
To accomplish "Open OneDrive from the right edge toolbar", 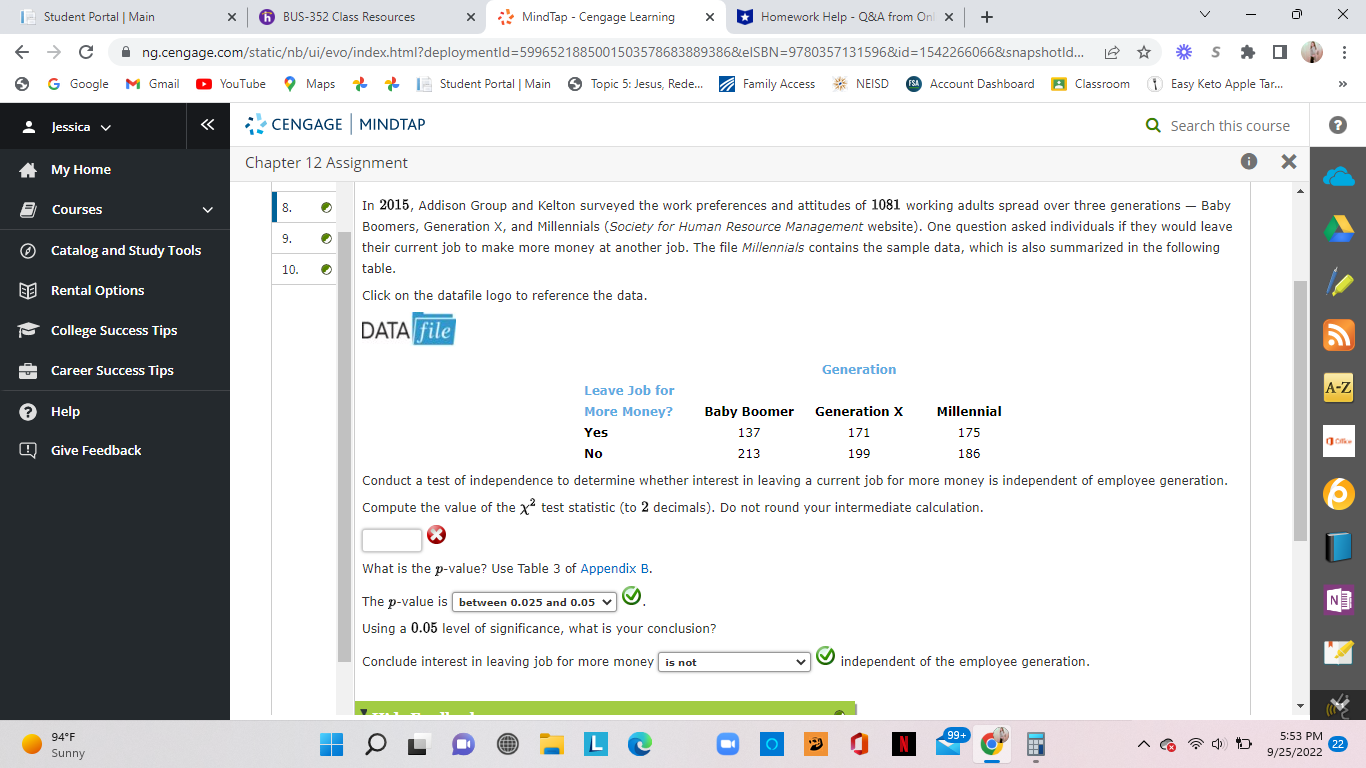I will (1338, 174).
